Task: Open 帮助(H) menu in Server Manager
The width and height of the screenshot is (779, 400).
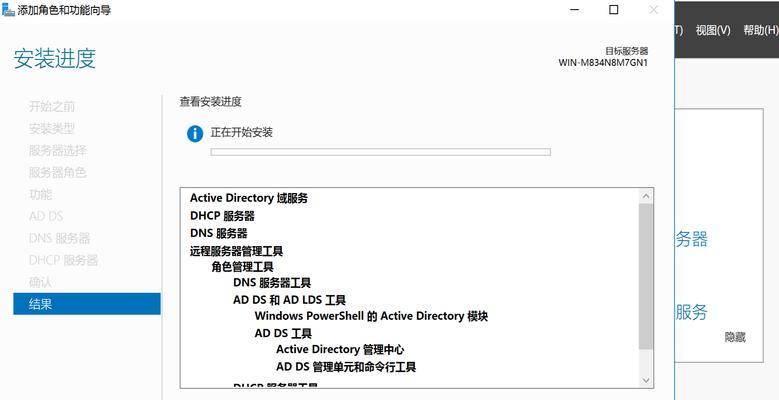Action: [760, 30]
